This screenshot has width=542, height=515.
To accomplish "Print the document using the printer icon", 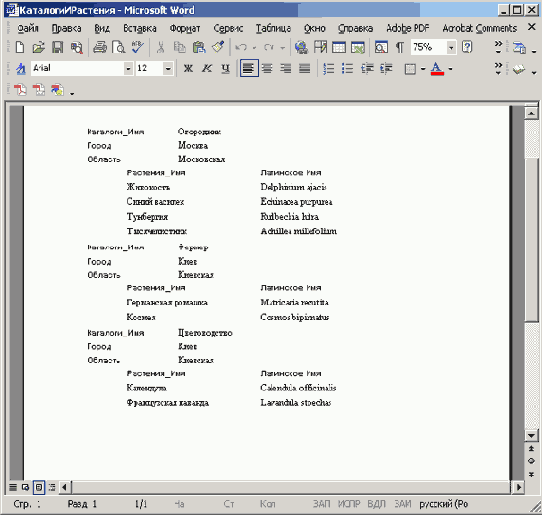I will [100, 47].
